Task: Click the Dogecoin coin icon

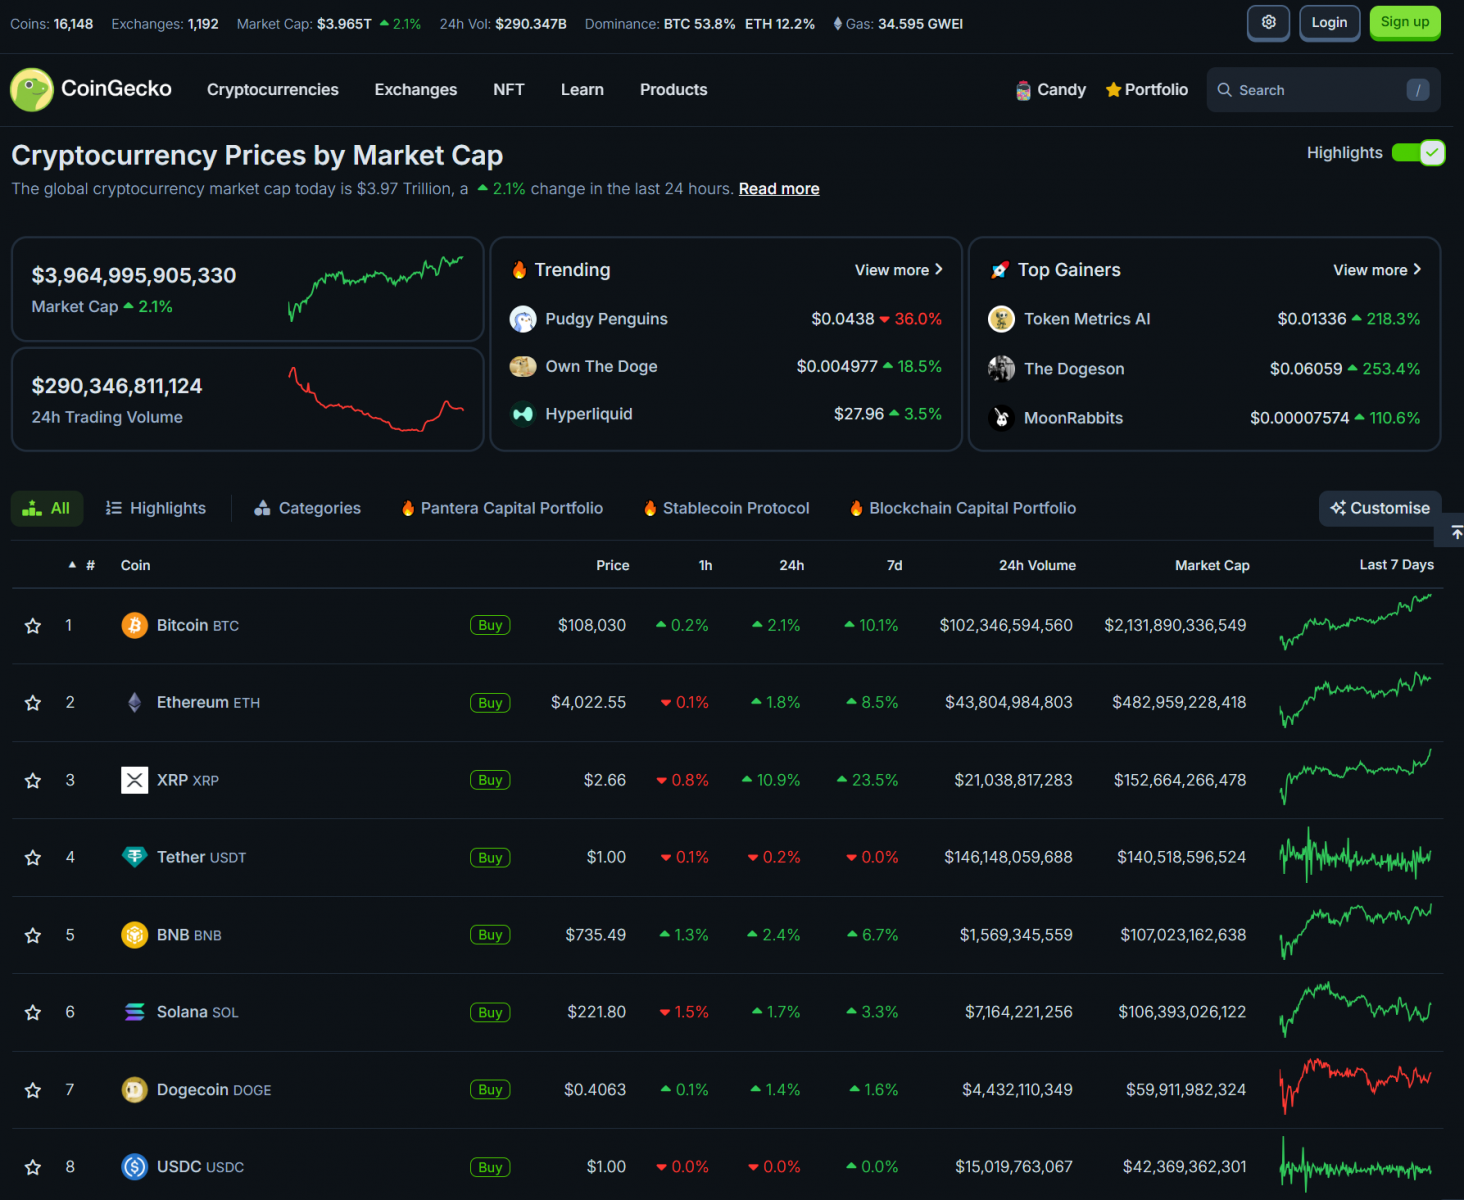Action: 134,1090
